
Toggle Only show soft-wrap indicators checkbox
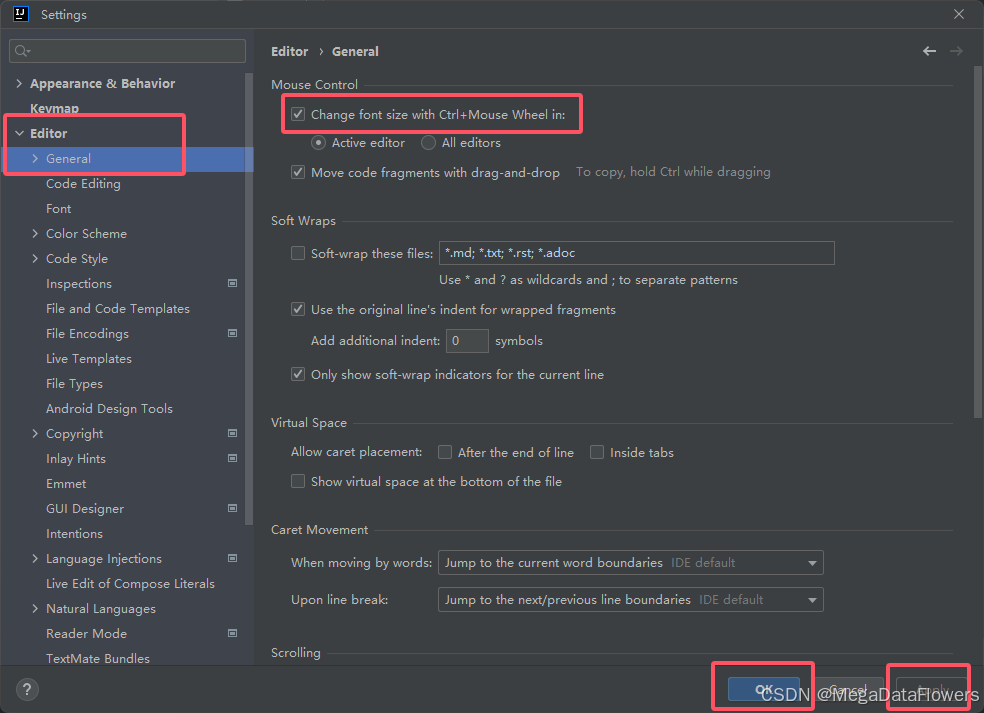point(298,374)
